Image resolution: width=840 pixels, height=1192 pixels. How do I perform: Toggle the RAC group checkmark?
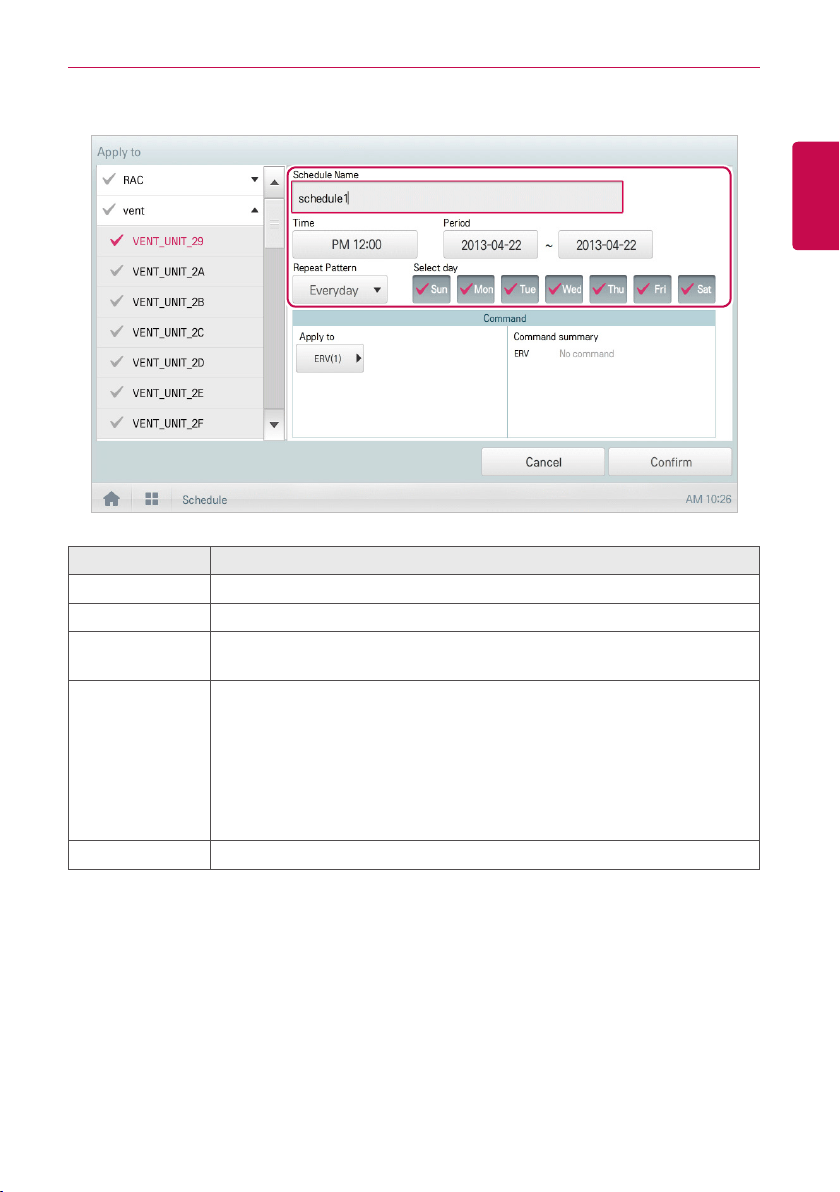click(109, 179)
